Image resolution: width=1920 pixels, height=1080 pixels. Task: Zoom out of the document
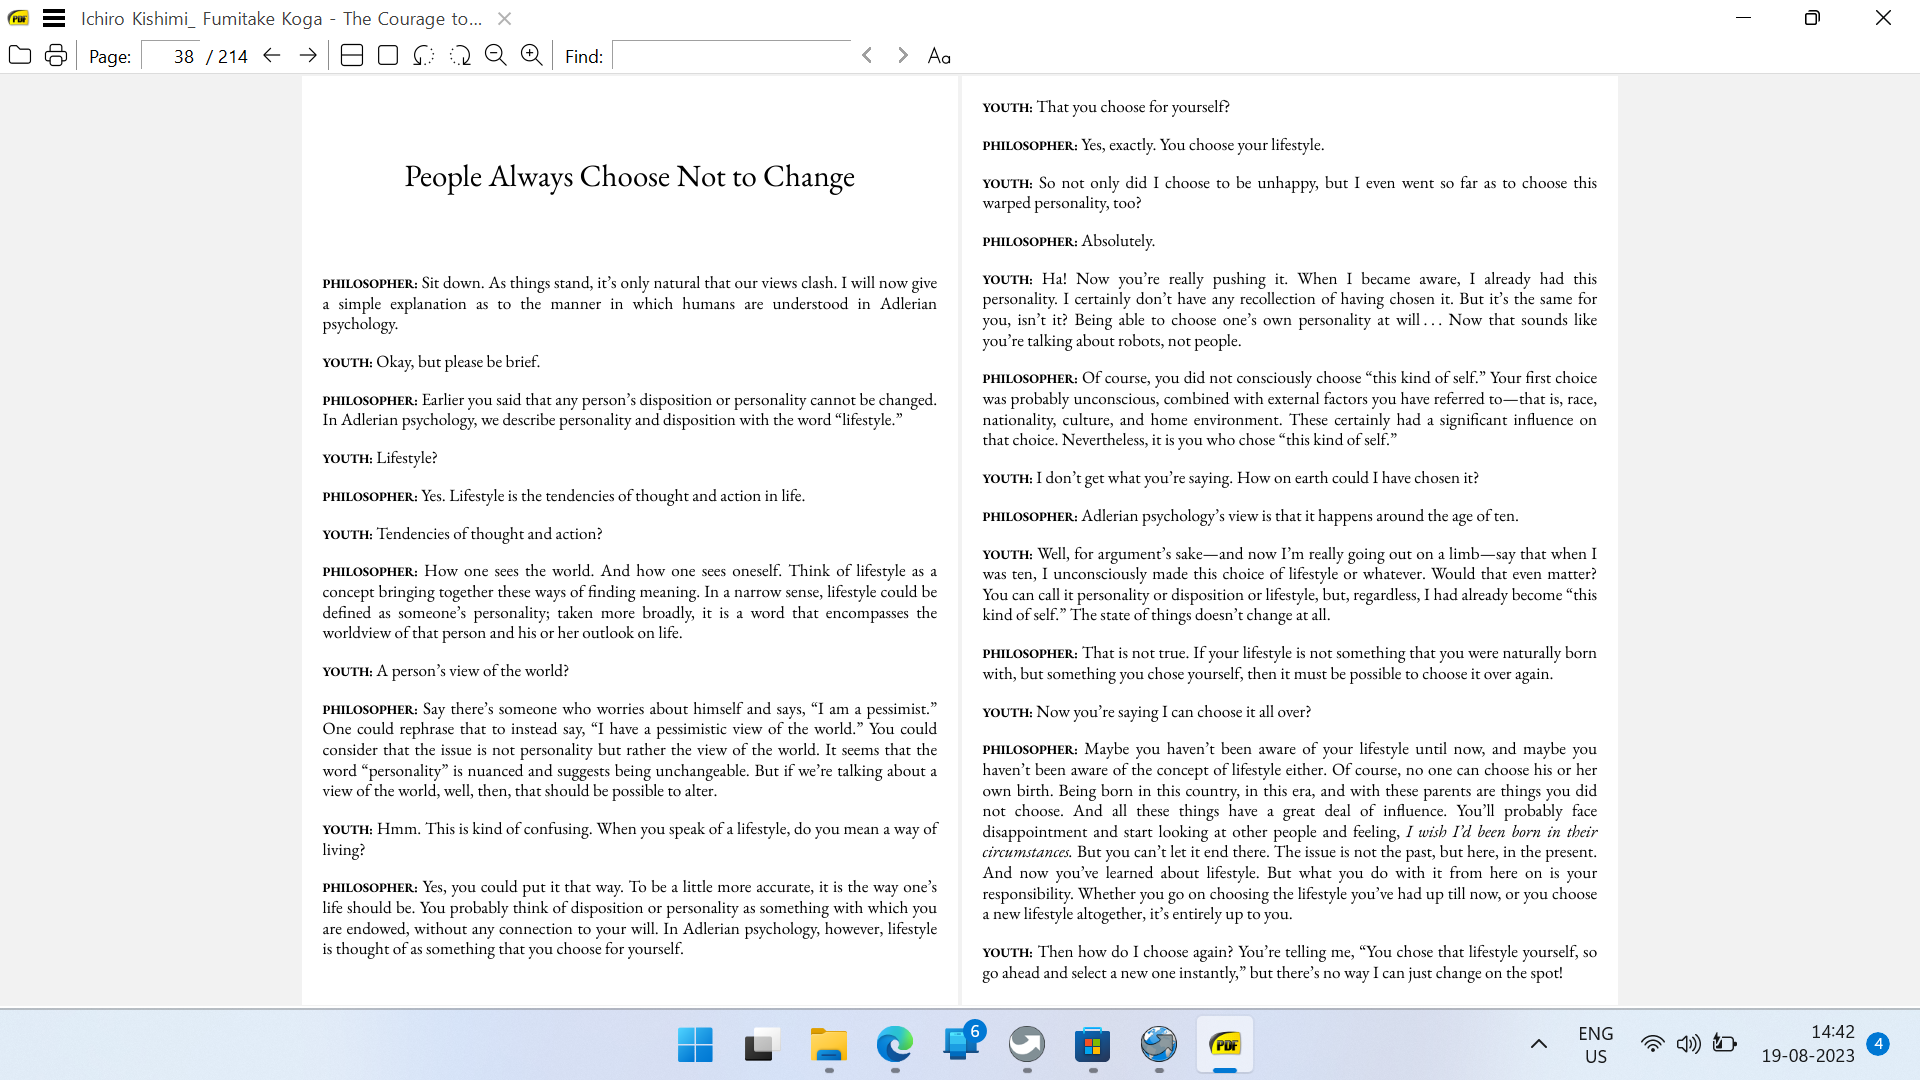click(x=496, y=55)
